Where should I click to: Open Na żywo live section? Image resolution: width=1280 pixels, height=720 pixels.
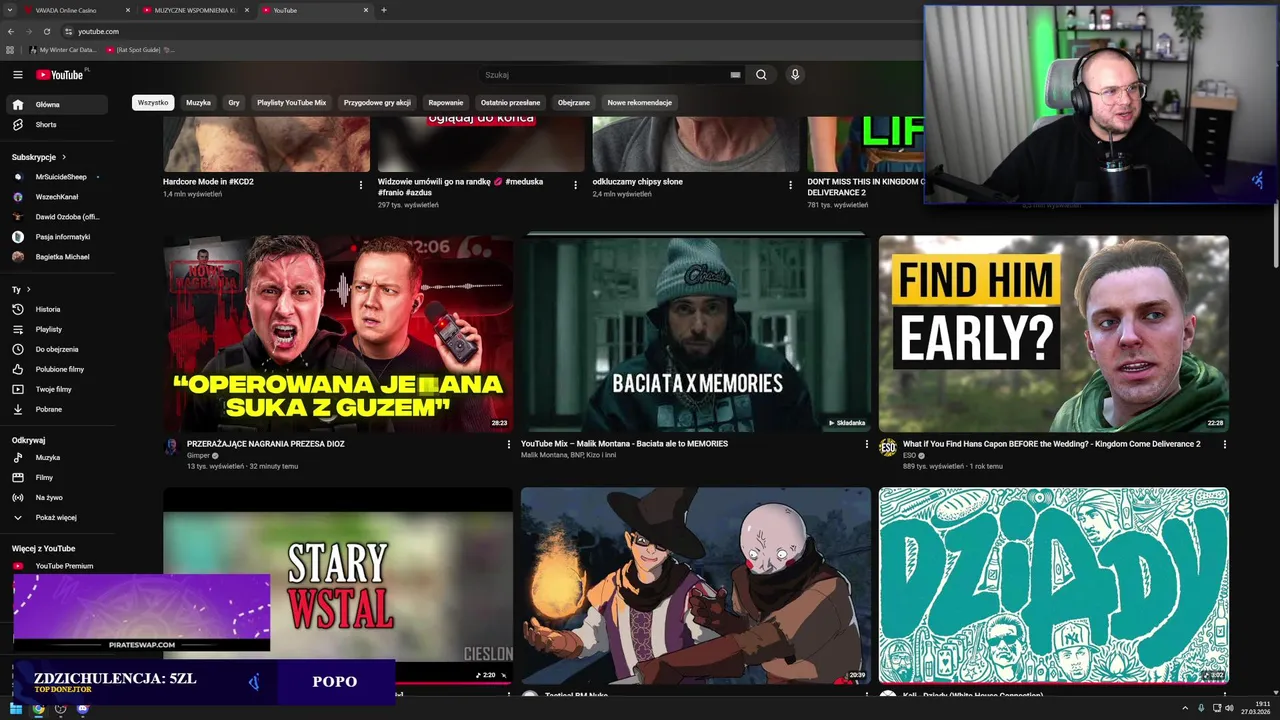point(58,497)
